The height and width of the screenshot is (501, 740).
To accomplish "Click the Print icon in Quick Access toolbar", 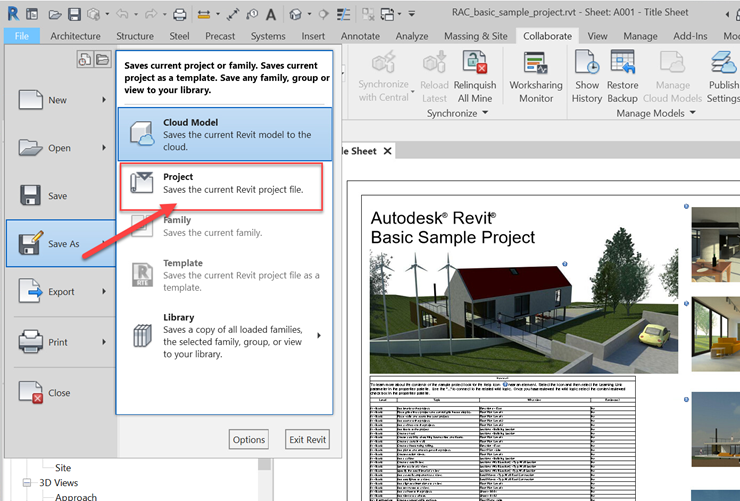I will pyautogui.click(x=179, y=15).
